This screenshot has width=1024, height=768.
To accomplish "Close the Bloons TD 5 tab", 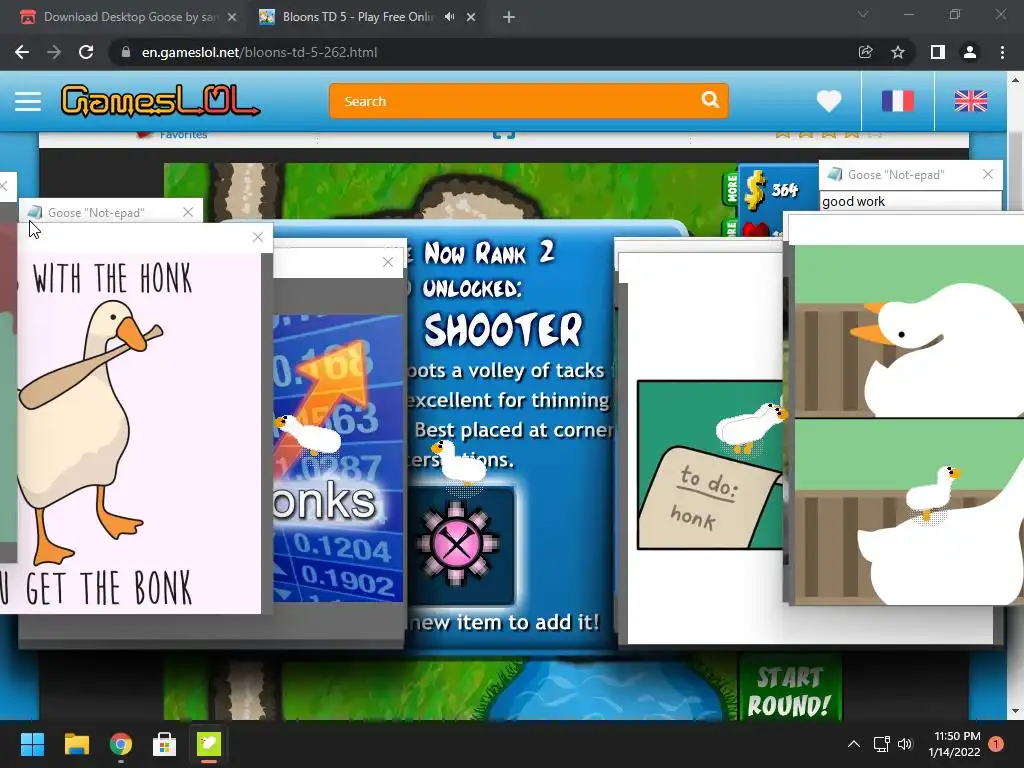I will coord(471,18).
